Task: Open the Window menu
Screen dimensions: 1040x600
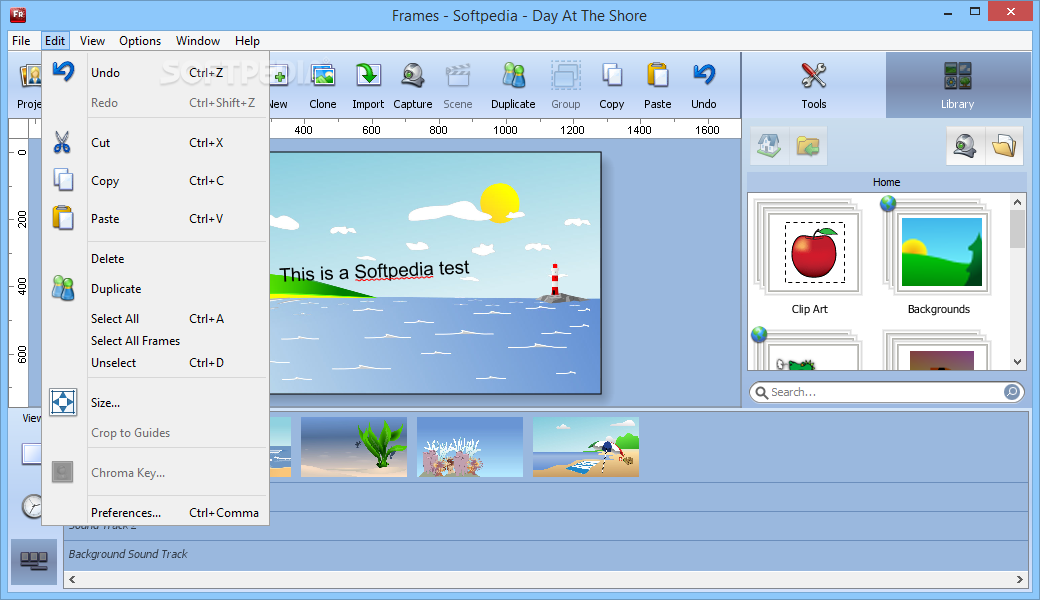Action: pyautogui.click(x=198, y=41)
